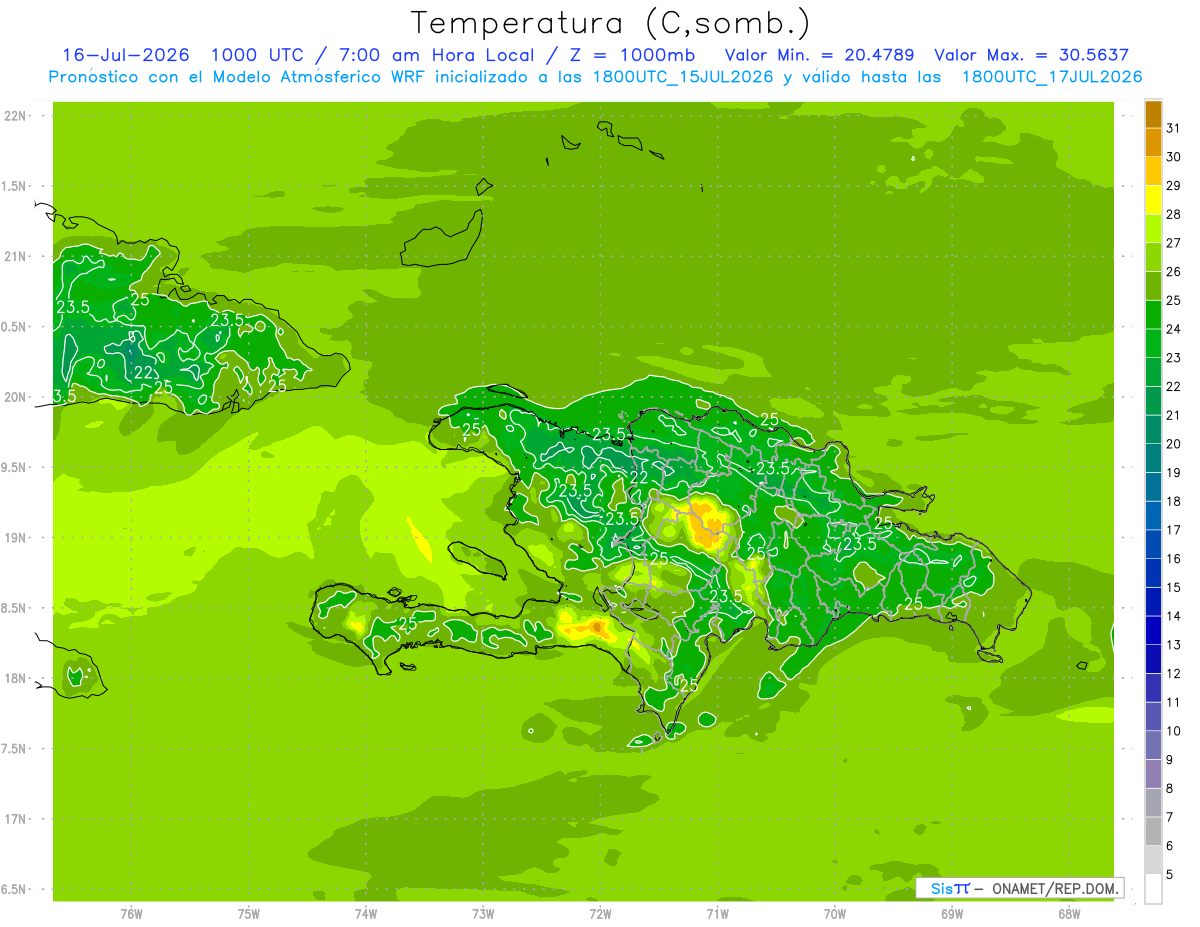Click the '21N' latitude axis label
Image resolution: width=1200 pixels, height=927 pixels.
[17, 256]
